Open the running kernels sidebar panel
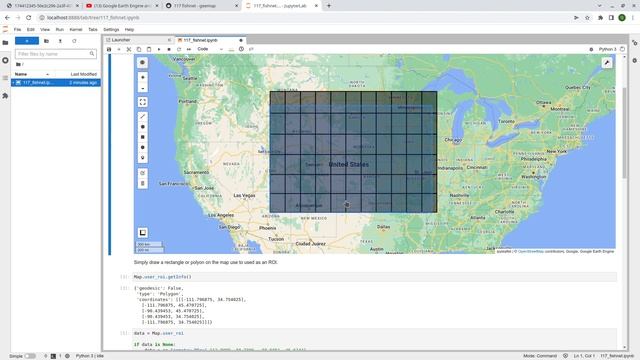The height and width of the screenshot is (360, 640). pos(5,60)
